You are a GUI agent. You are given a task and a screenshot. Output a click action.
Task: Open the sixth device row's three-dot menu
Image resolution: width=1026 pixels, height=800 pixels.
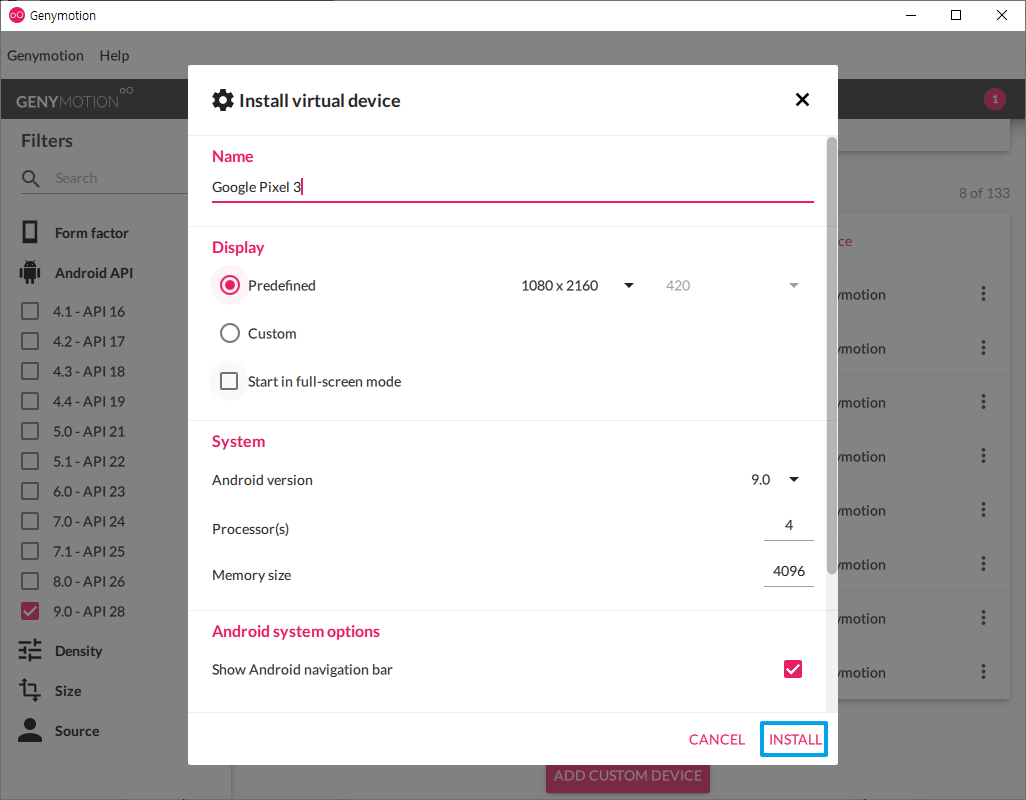983,564
